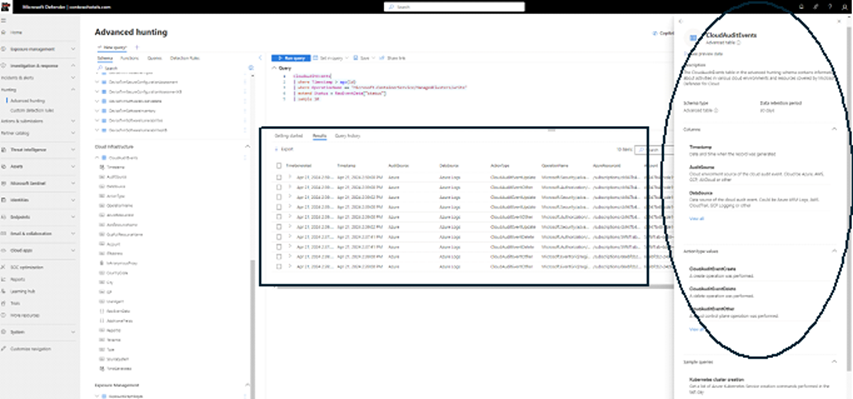Open the Getting started tab

[x=289, y=136]
